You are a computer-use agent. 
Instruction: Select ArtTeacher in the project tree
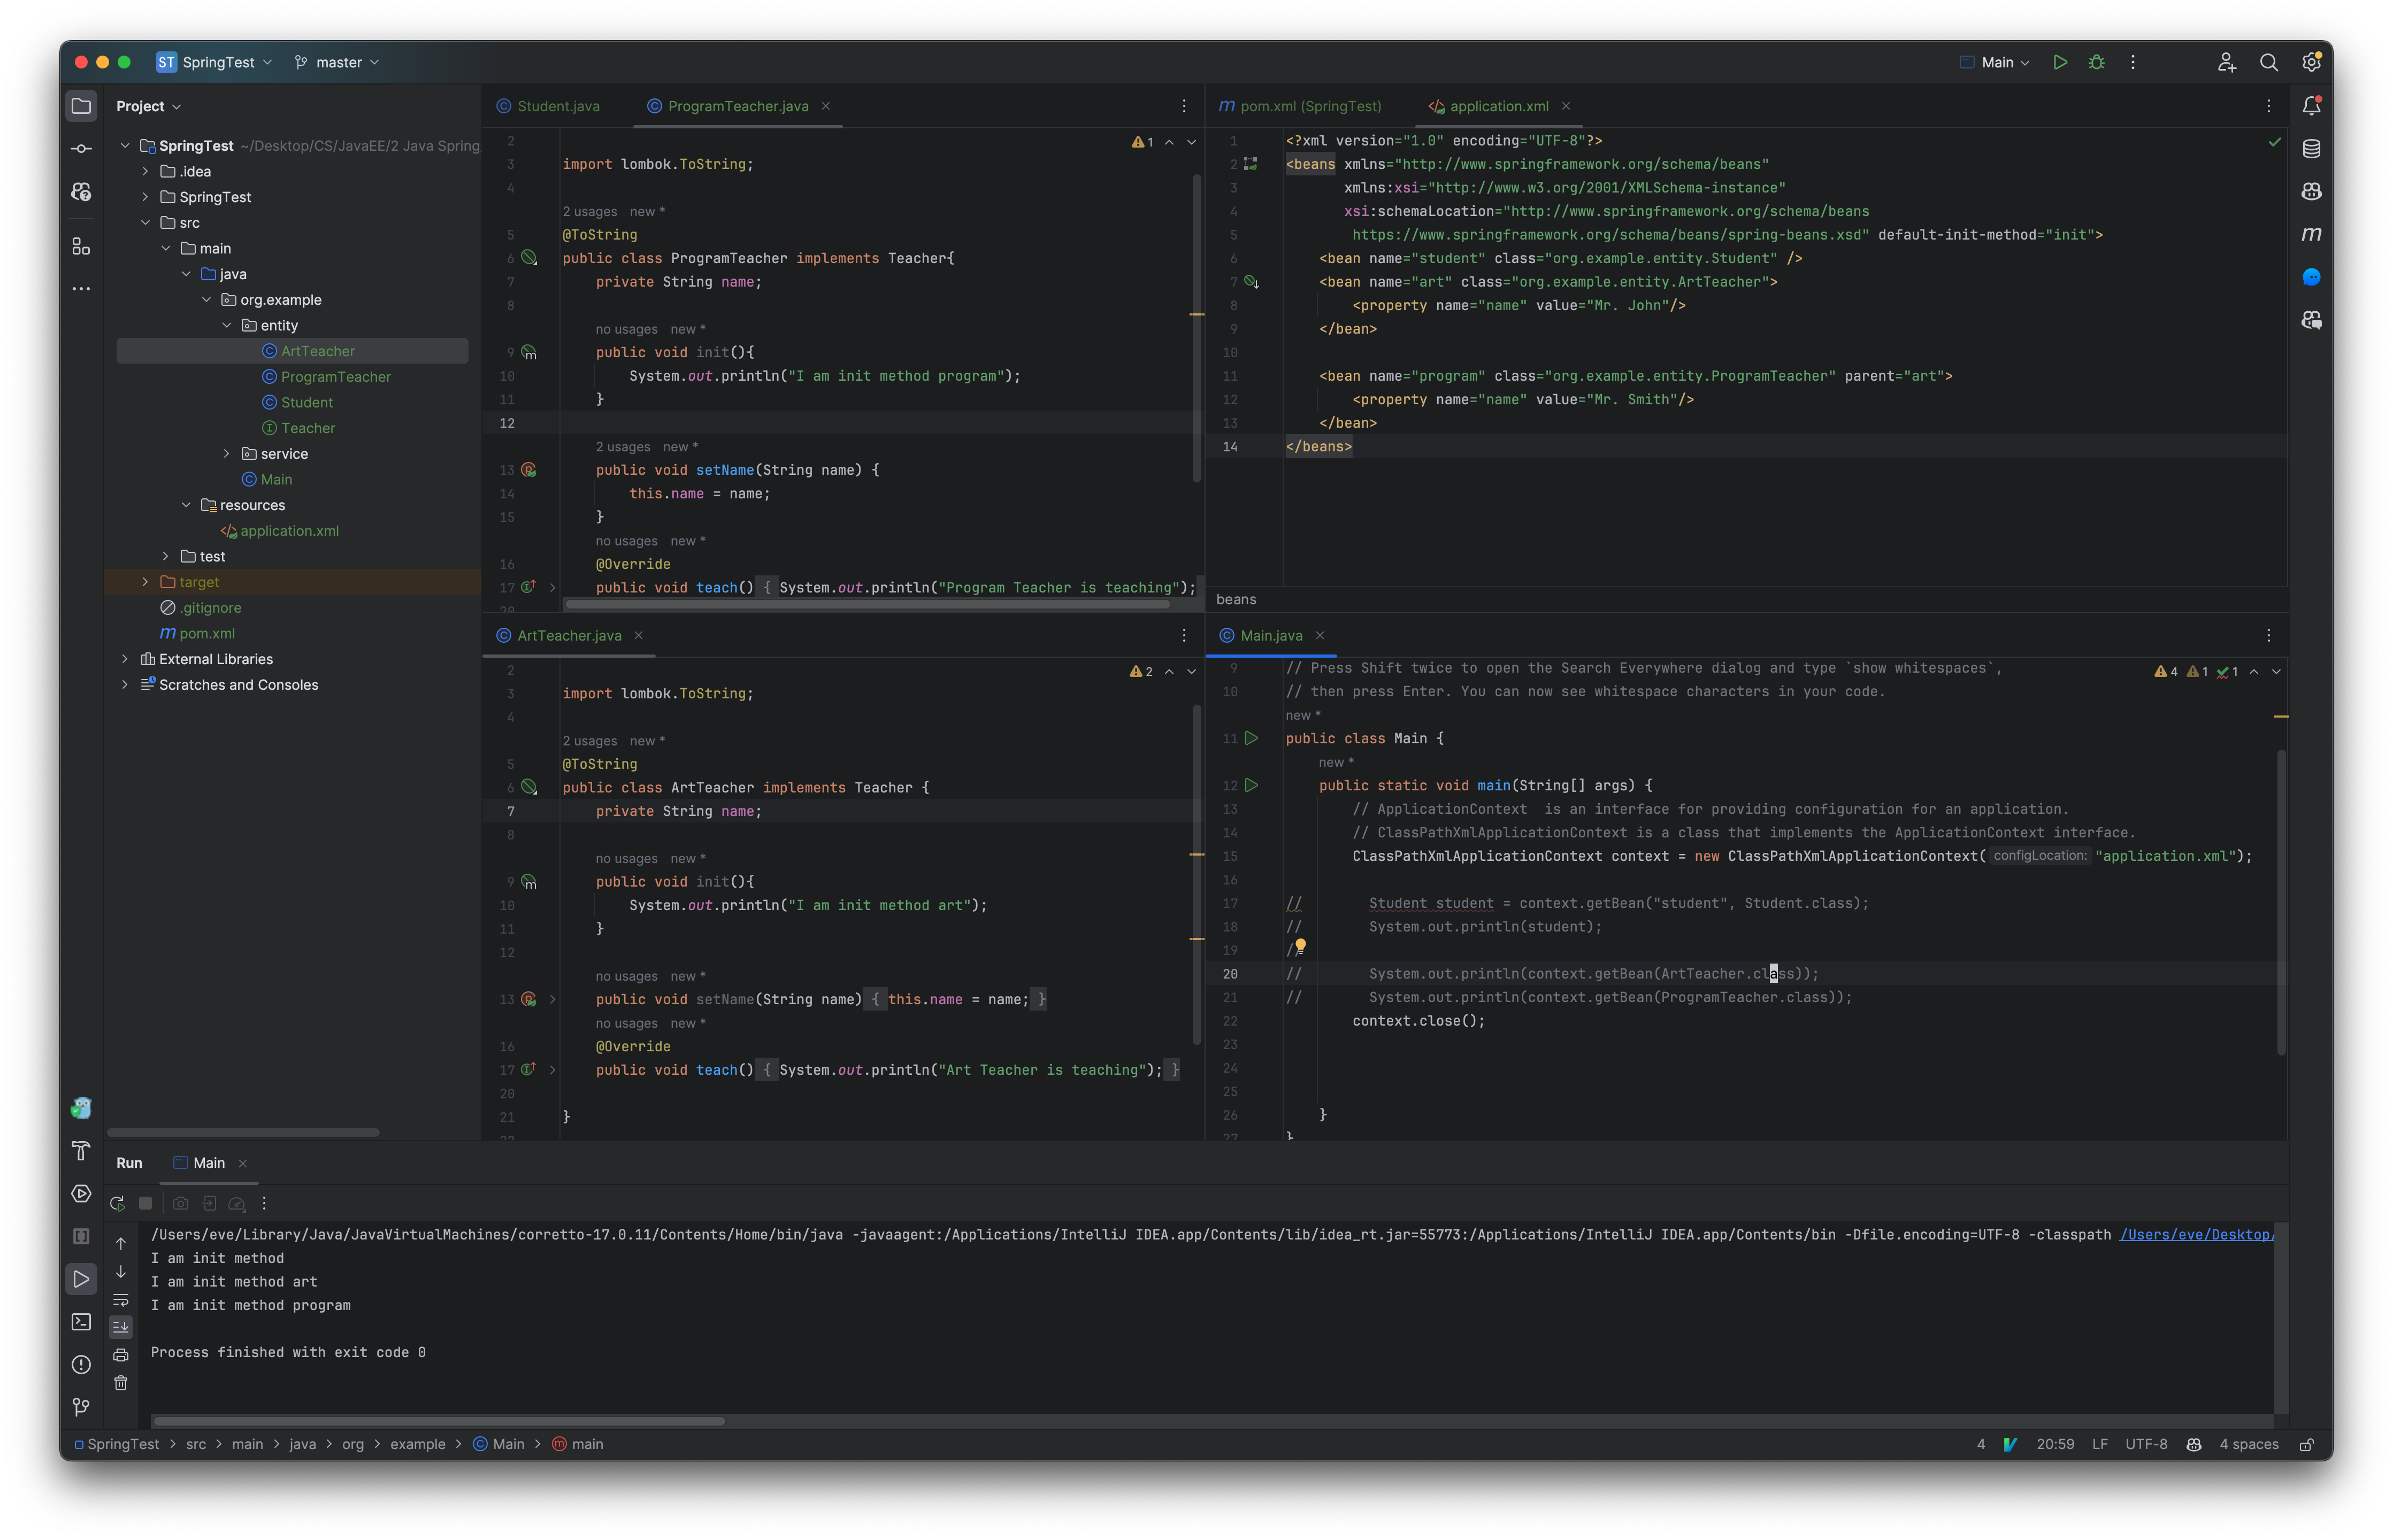pyautogui.click(x=317, y=351)
